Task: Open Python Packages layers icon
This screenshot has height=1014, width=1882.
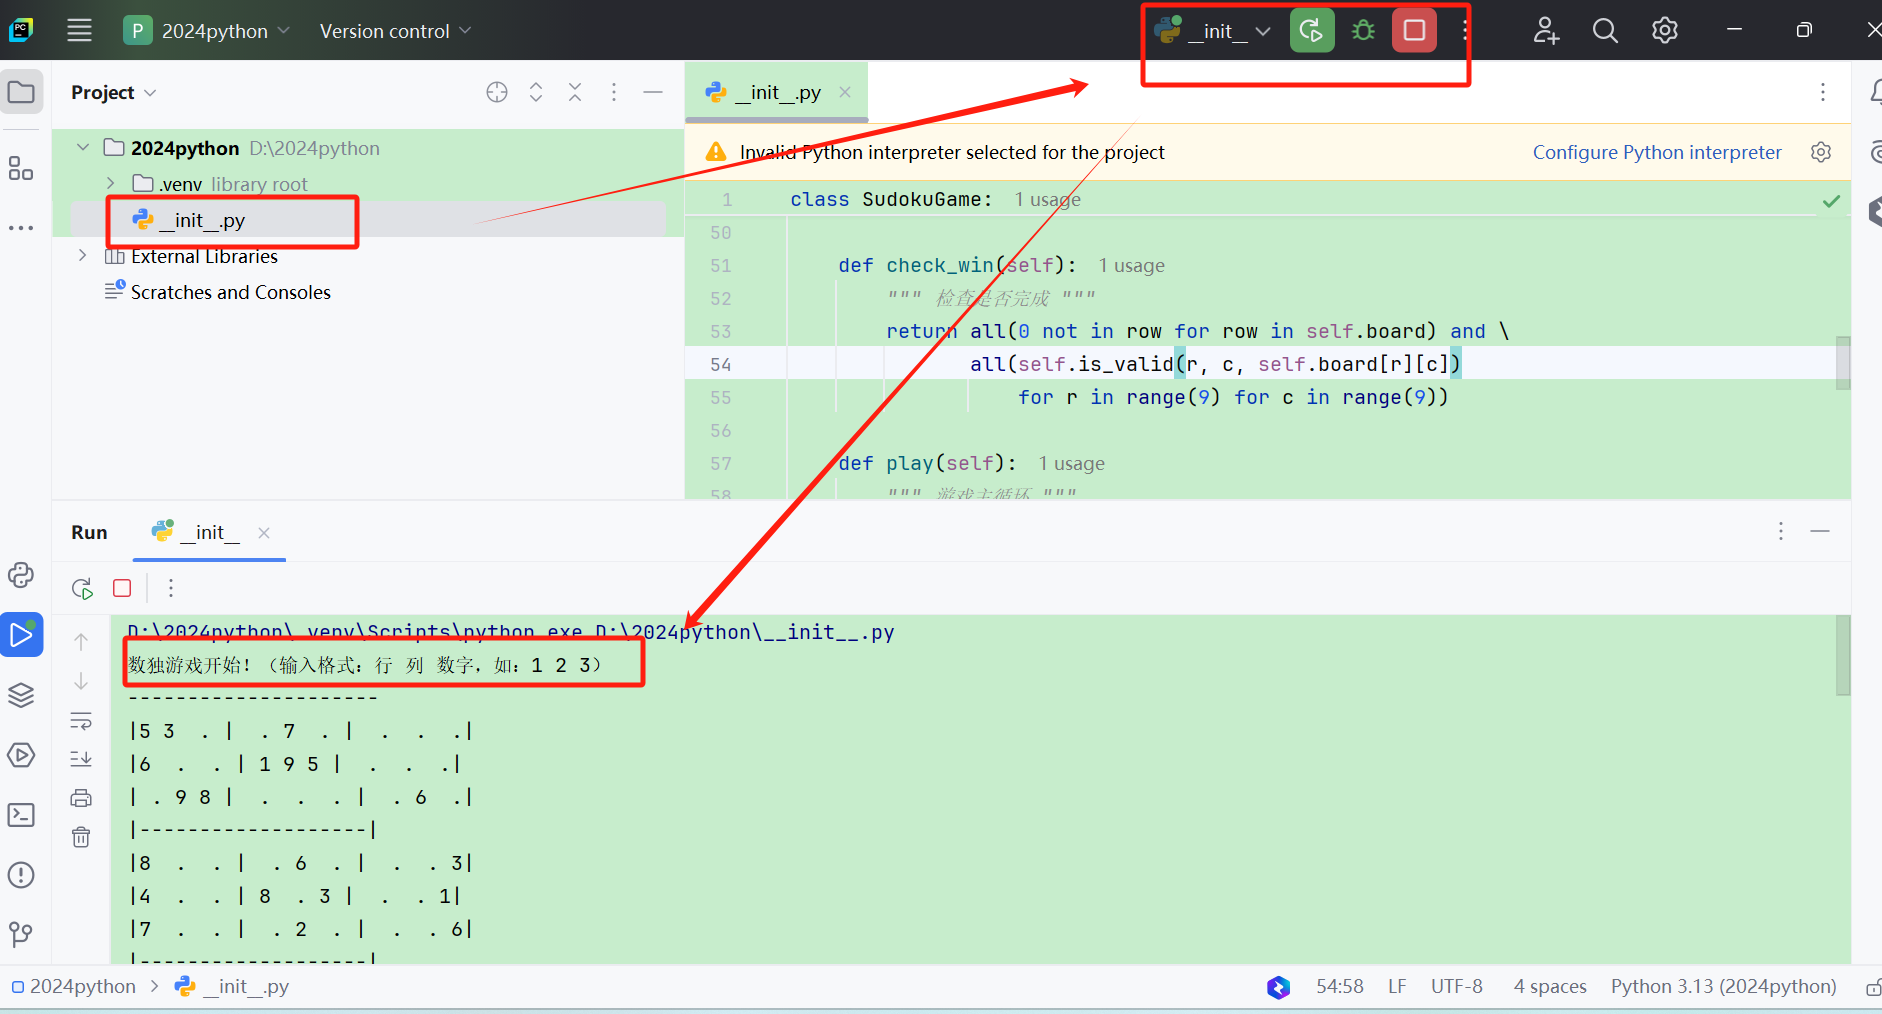Action: click(x=21, y=695)
